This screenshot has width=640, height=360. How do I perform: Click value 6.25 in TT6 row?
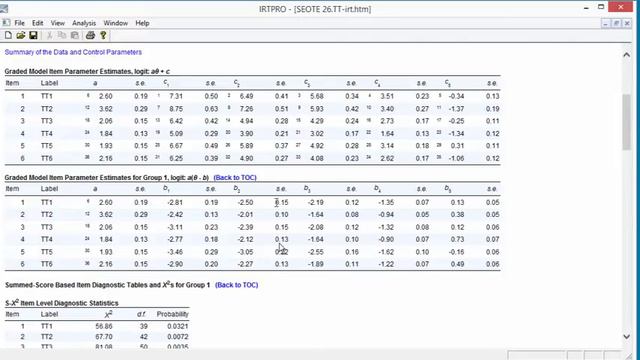tap(176, 158)
